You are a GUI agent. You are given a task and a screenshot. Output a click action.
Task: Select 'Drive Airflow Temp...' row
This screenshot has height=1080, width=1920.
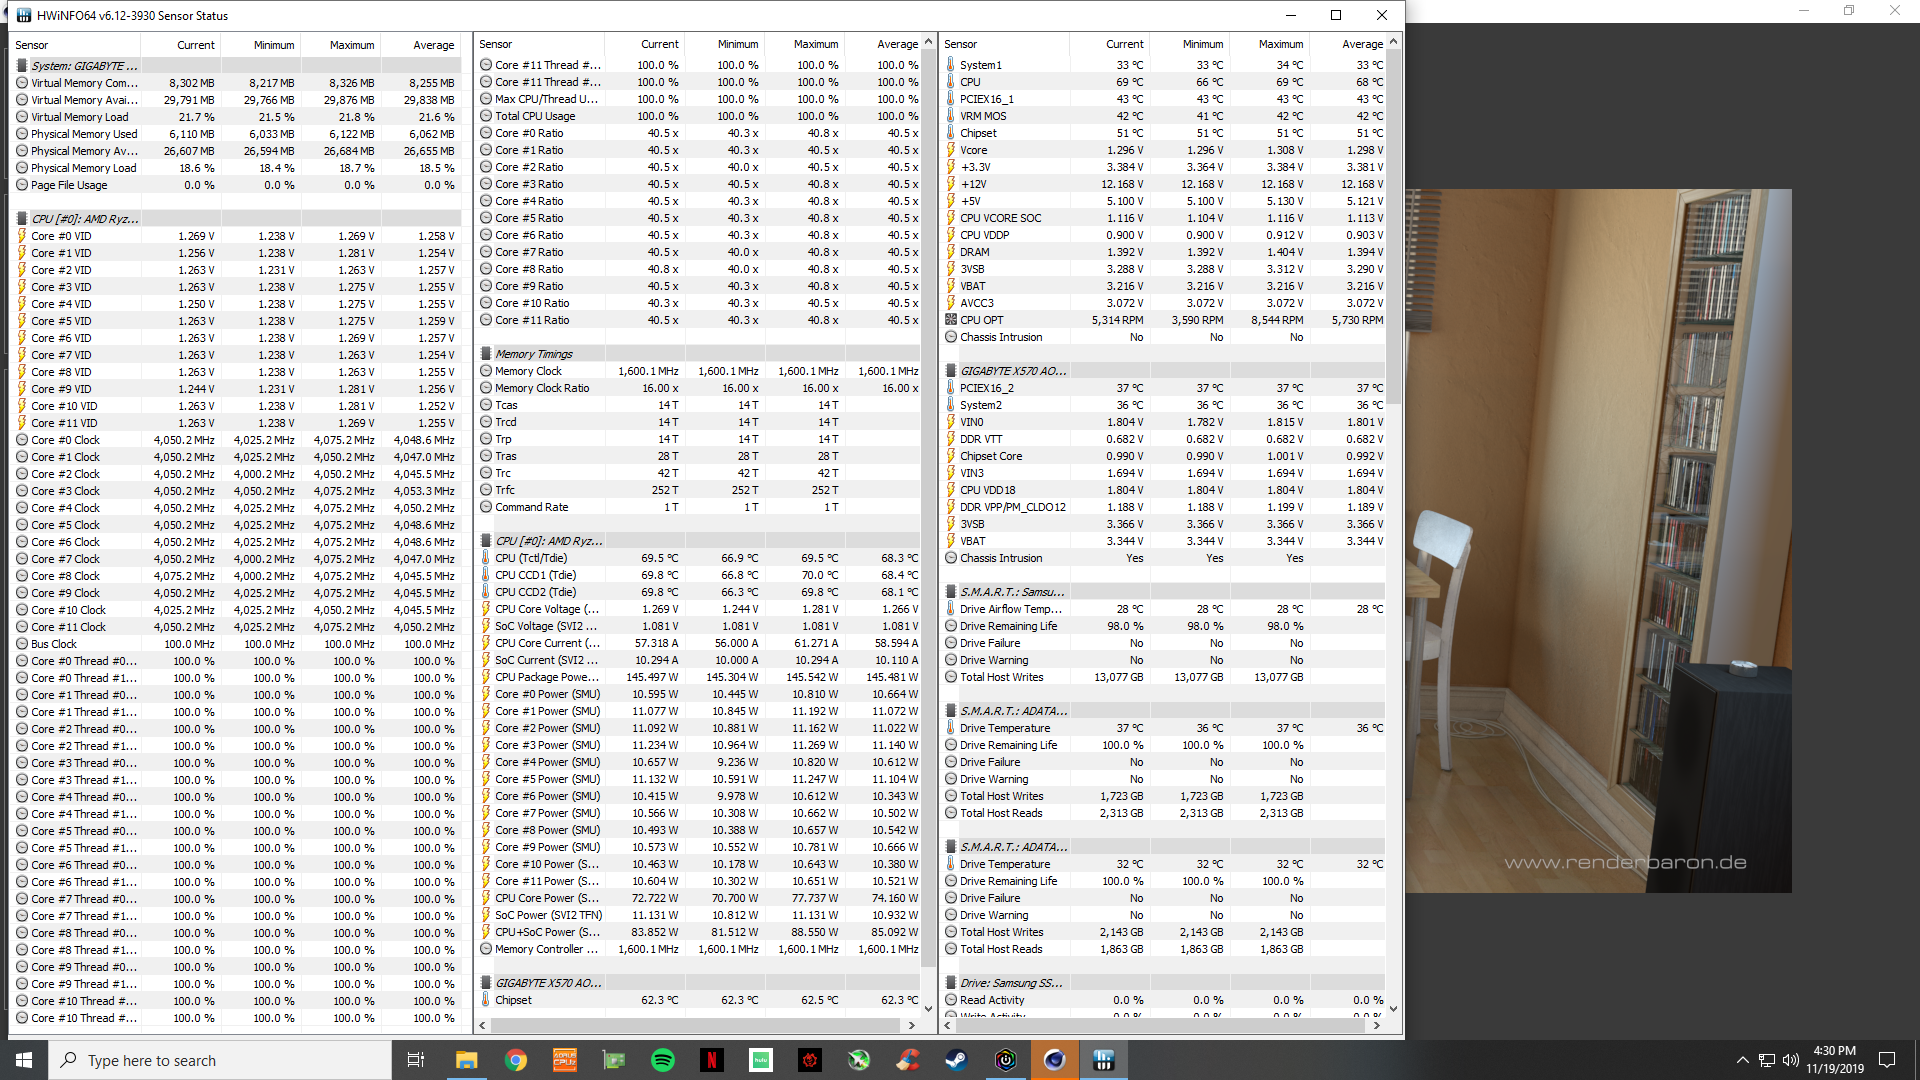pyautogui.click(x=1164, y=609)
